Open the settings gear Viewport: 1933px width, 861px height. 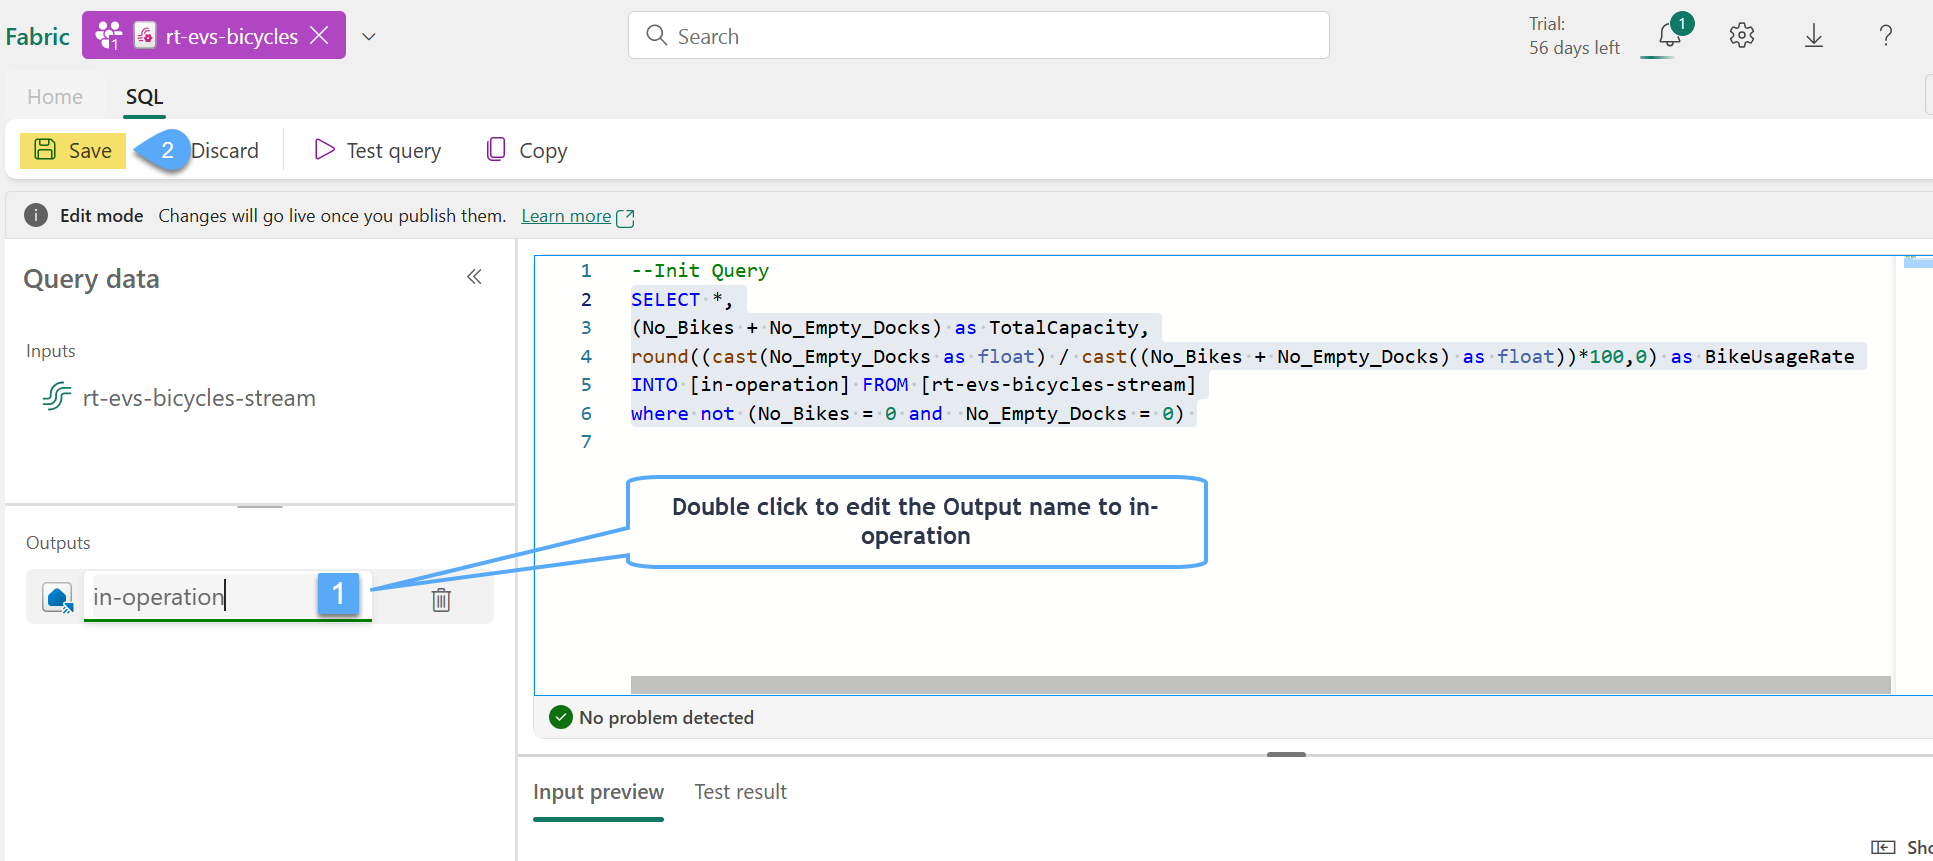1741,36
